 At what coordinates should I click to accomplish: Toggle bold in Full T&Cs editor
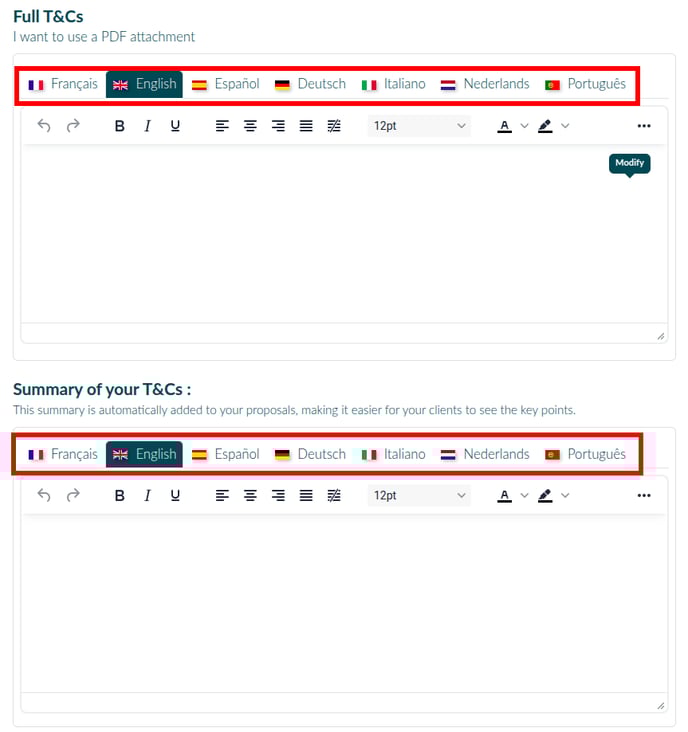click(x=119, y=126)
